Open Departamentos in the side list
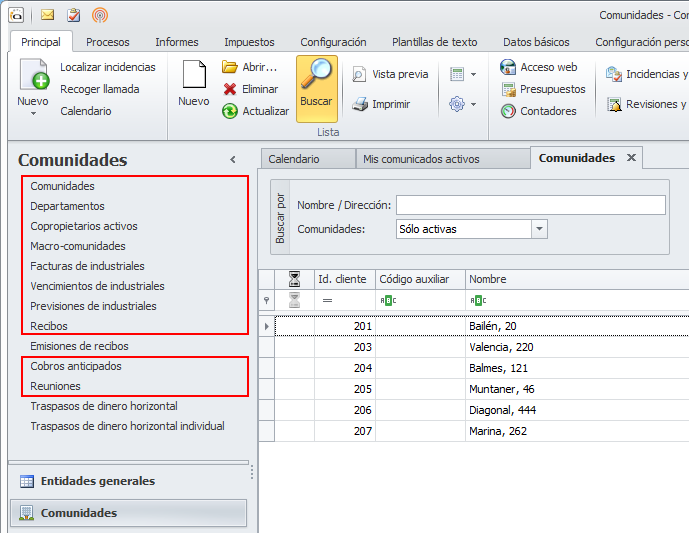The width and height of the screenshot is (689, 533). 67,206
